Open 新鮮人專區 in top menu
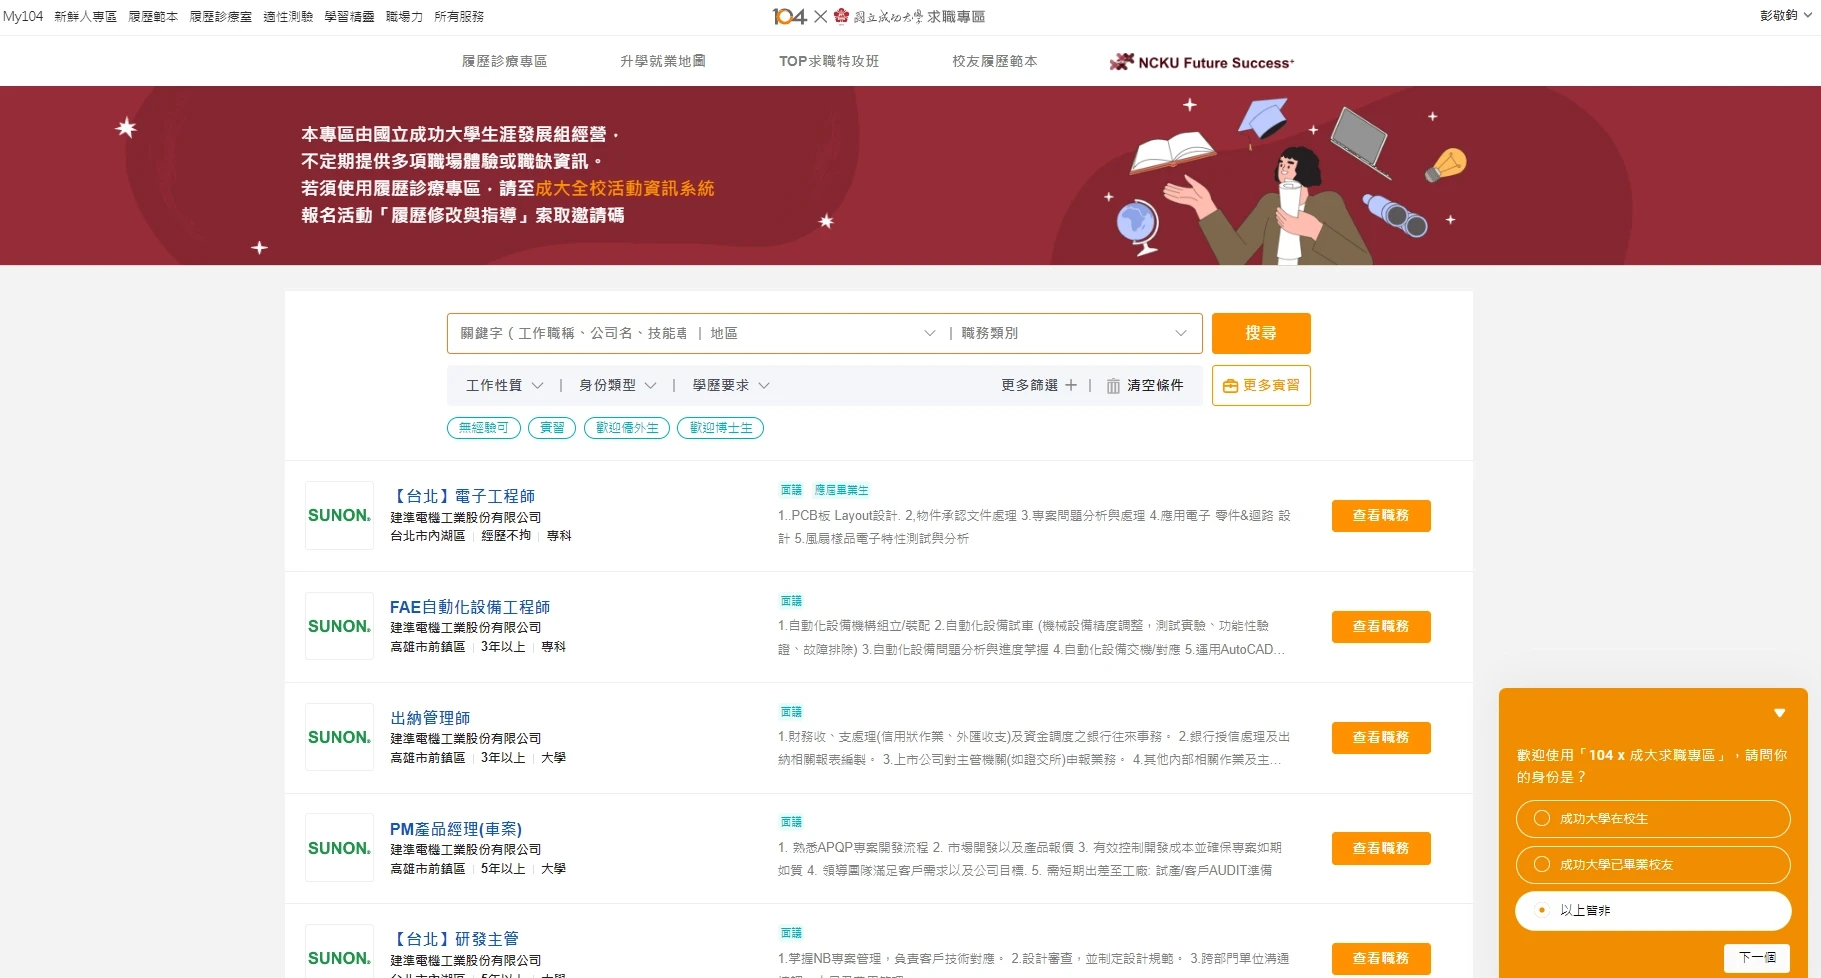This screenshot has height=978, width=1821. pos(86,16)
